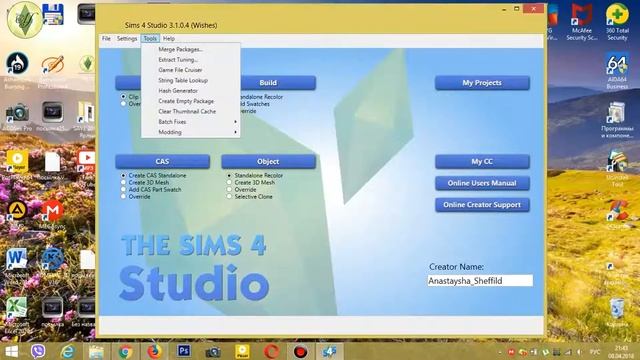Choose Extract Tuning menu entry
The height and width of the screenshot is (360, 640).
[x=191, y=60]
